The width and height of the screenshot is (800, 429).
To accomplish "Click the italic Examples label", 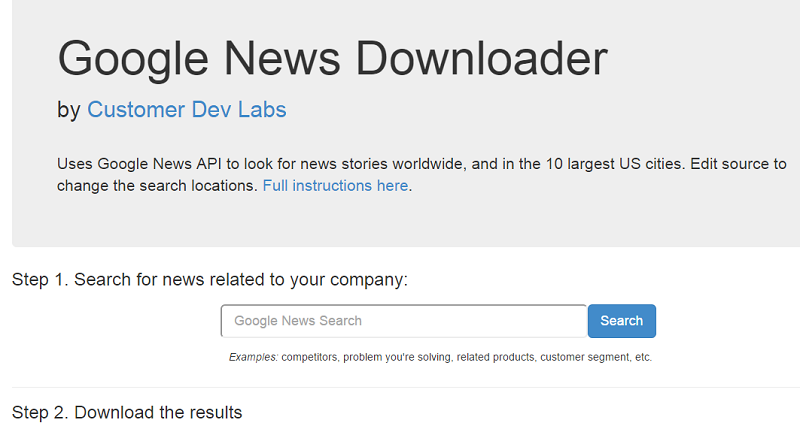I will pyautogui.click(x=253, y=357).
